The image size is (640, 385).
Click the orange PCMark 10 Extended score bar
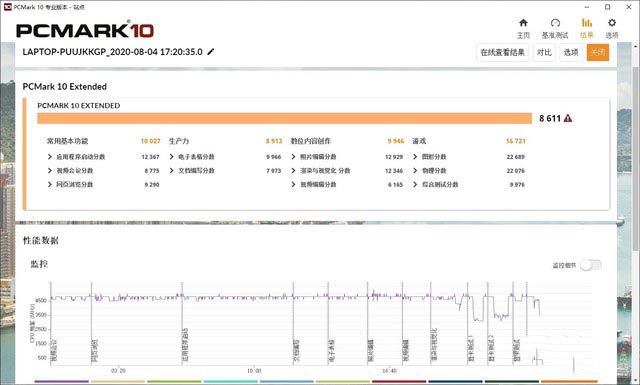pos(284,118)
